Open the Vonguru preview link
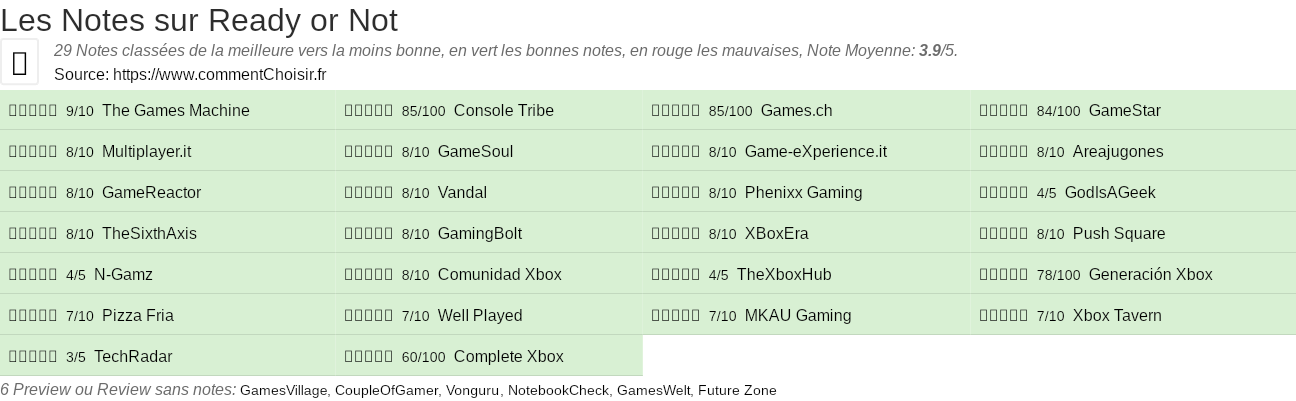The height and width of the screenshot is (401, 1296). [472, 391]
